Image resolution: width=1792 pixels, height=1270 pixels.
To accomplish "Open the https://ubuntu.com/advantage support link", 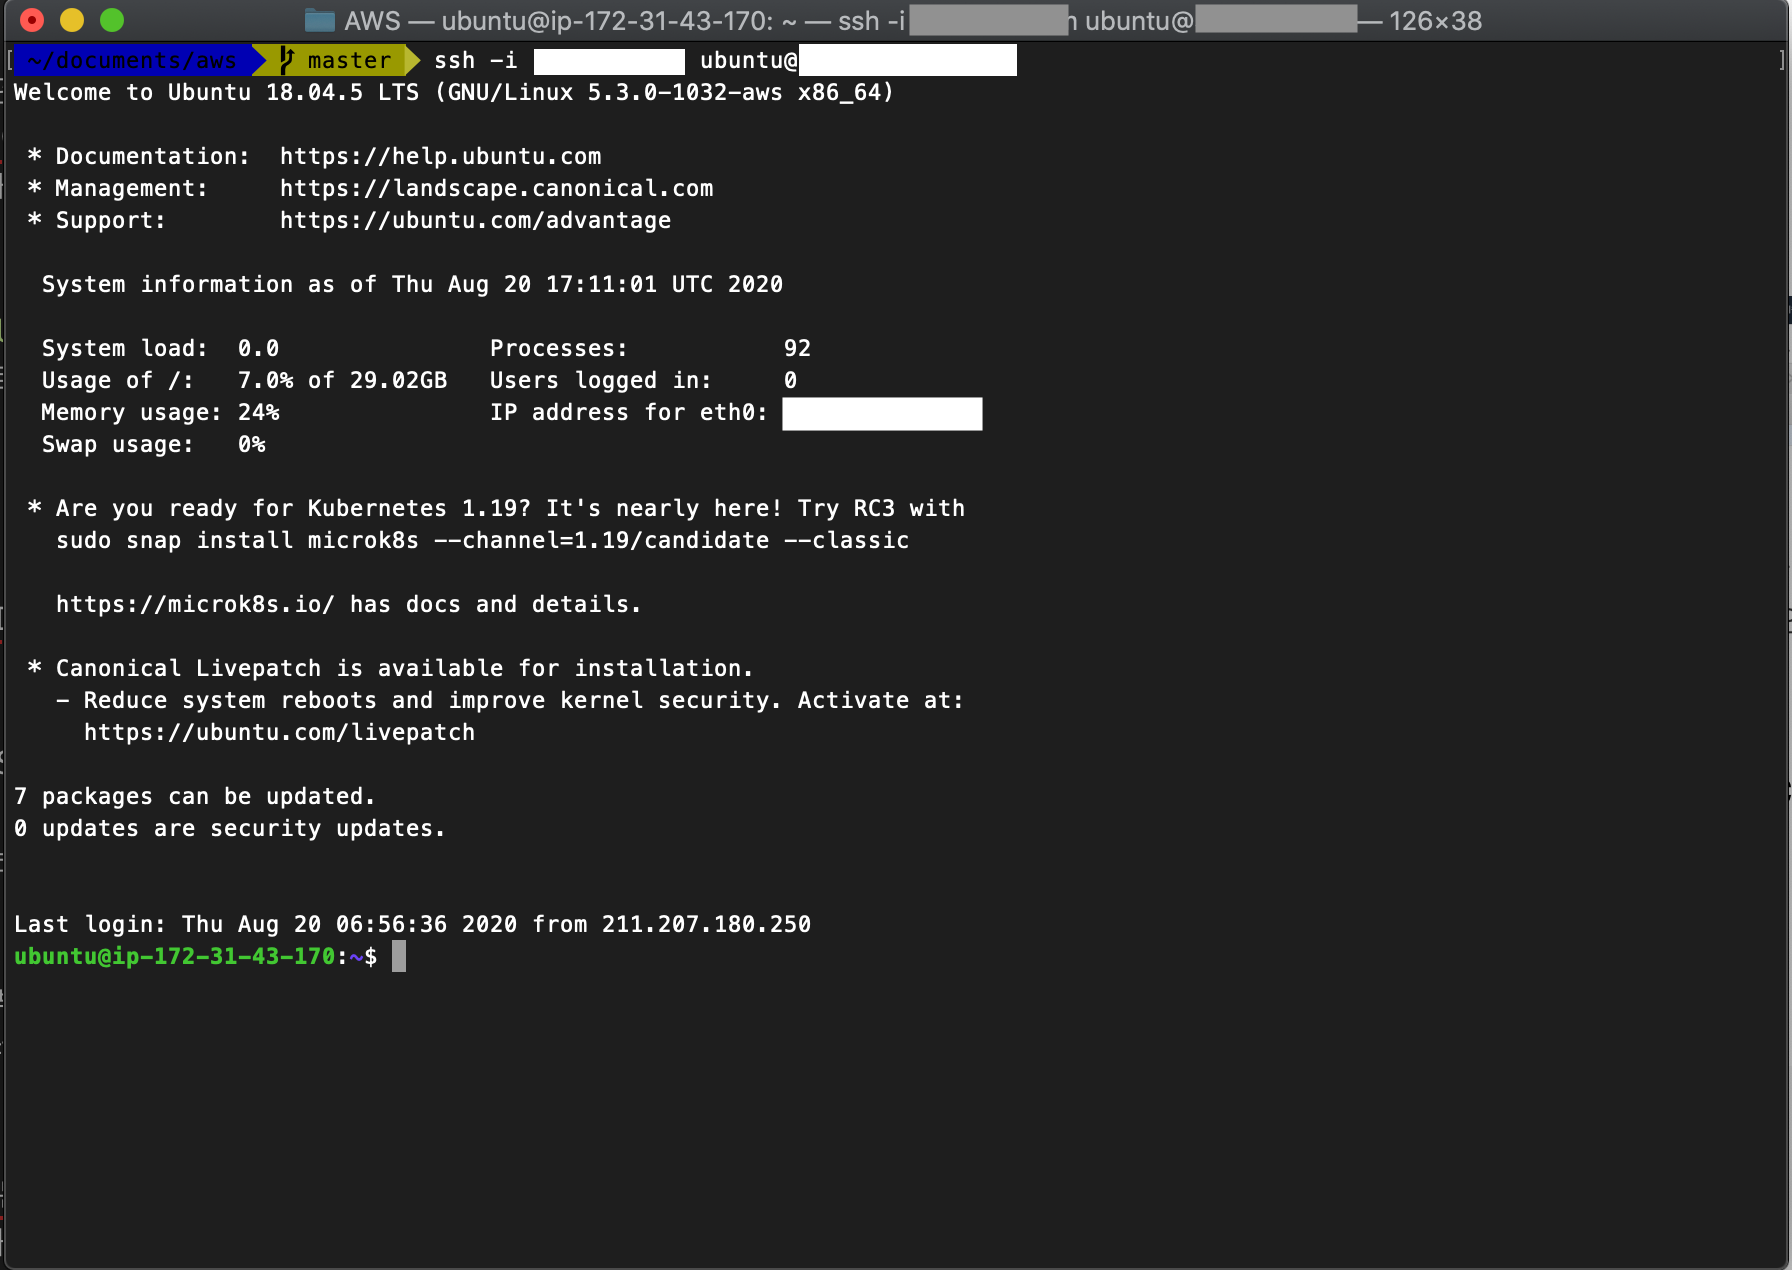I will pyautogui.click(x=475, y=220).
